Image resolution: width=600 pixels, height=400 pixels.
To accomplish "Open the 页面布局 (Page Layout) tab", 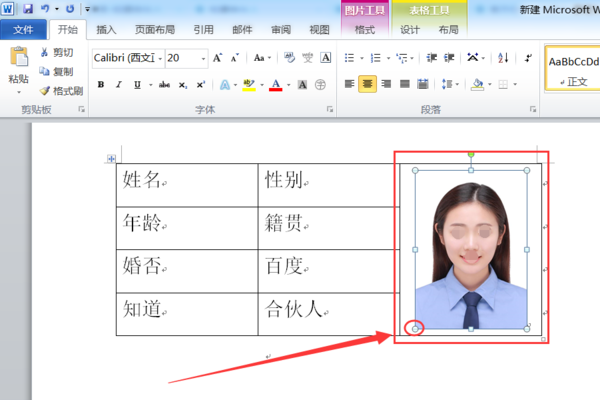I will [x=153, y=30].
